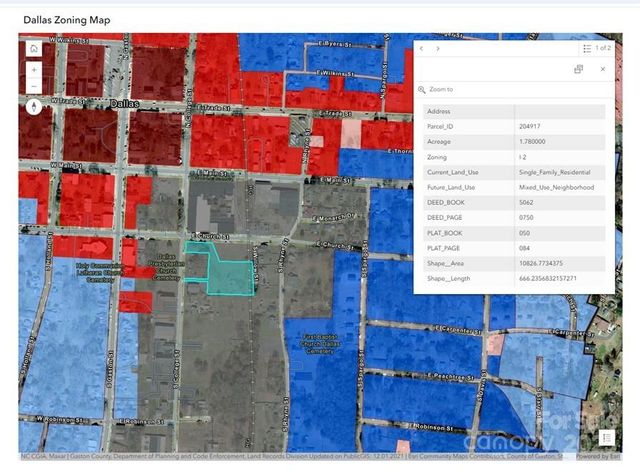Image resolution: width=640 pixels, height=470 pixels.
Task: Click the Zoning row in popup table
Action: click(x=514, y=157)
